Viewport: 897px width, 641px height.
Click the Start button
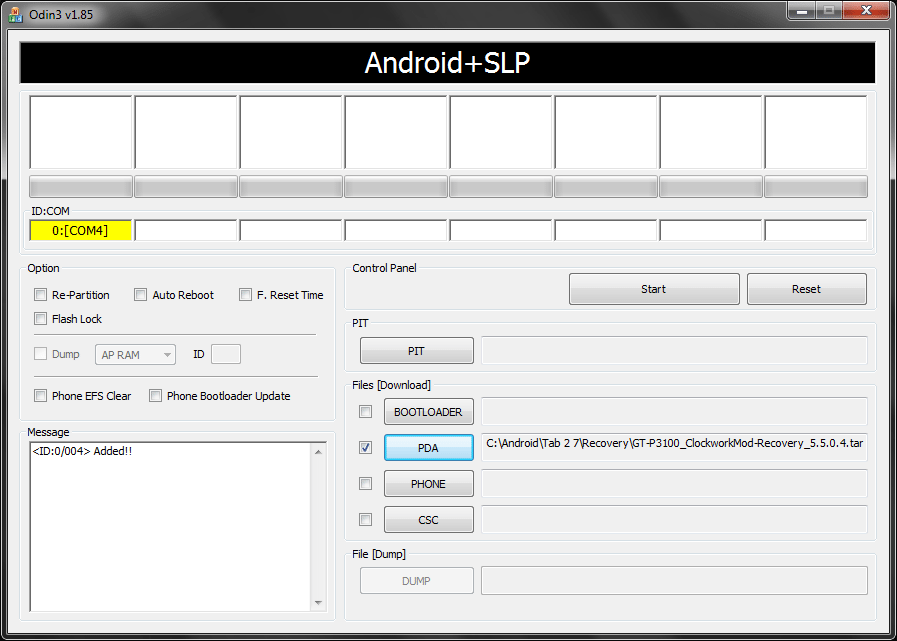(x=654, y=289)
